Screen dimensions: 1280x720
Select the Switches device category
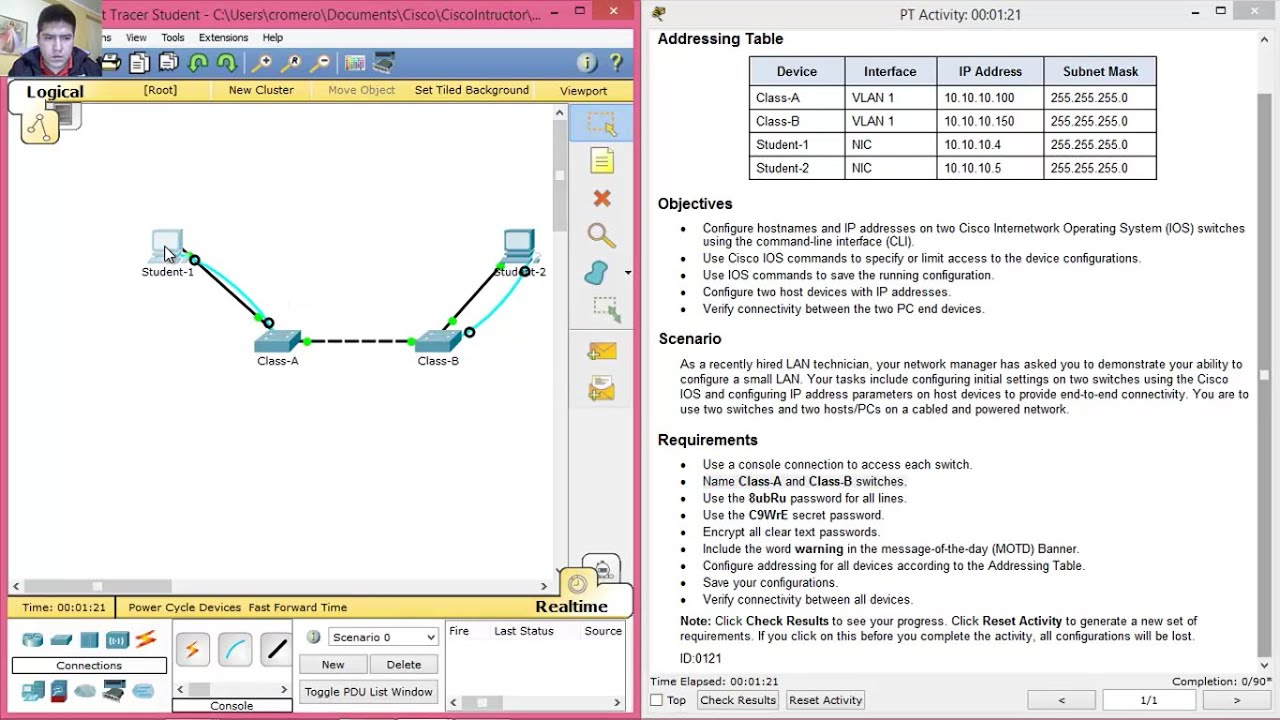click(x=61, y=640)
